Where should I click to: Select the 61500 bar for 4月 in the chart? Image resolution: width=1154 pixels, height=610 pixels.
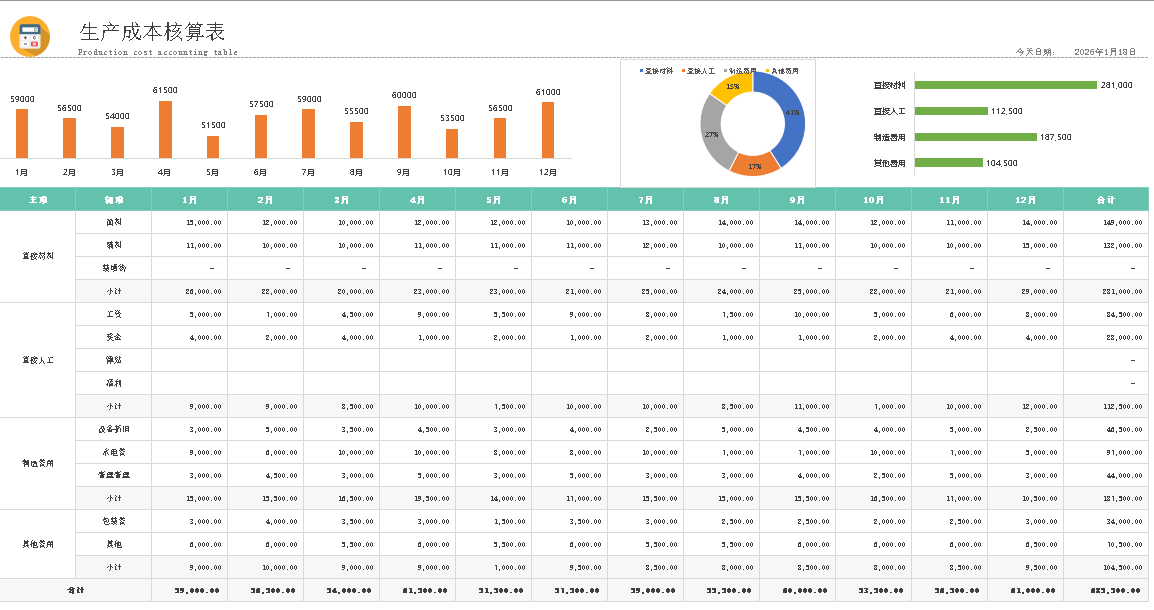click(x=165, y=129)
